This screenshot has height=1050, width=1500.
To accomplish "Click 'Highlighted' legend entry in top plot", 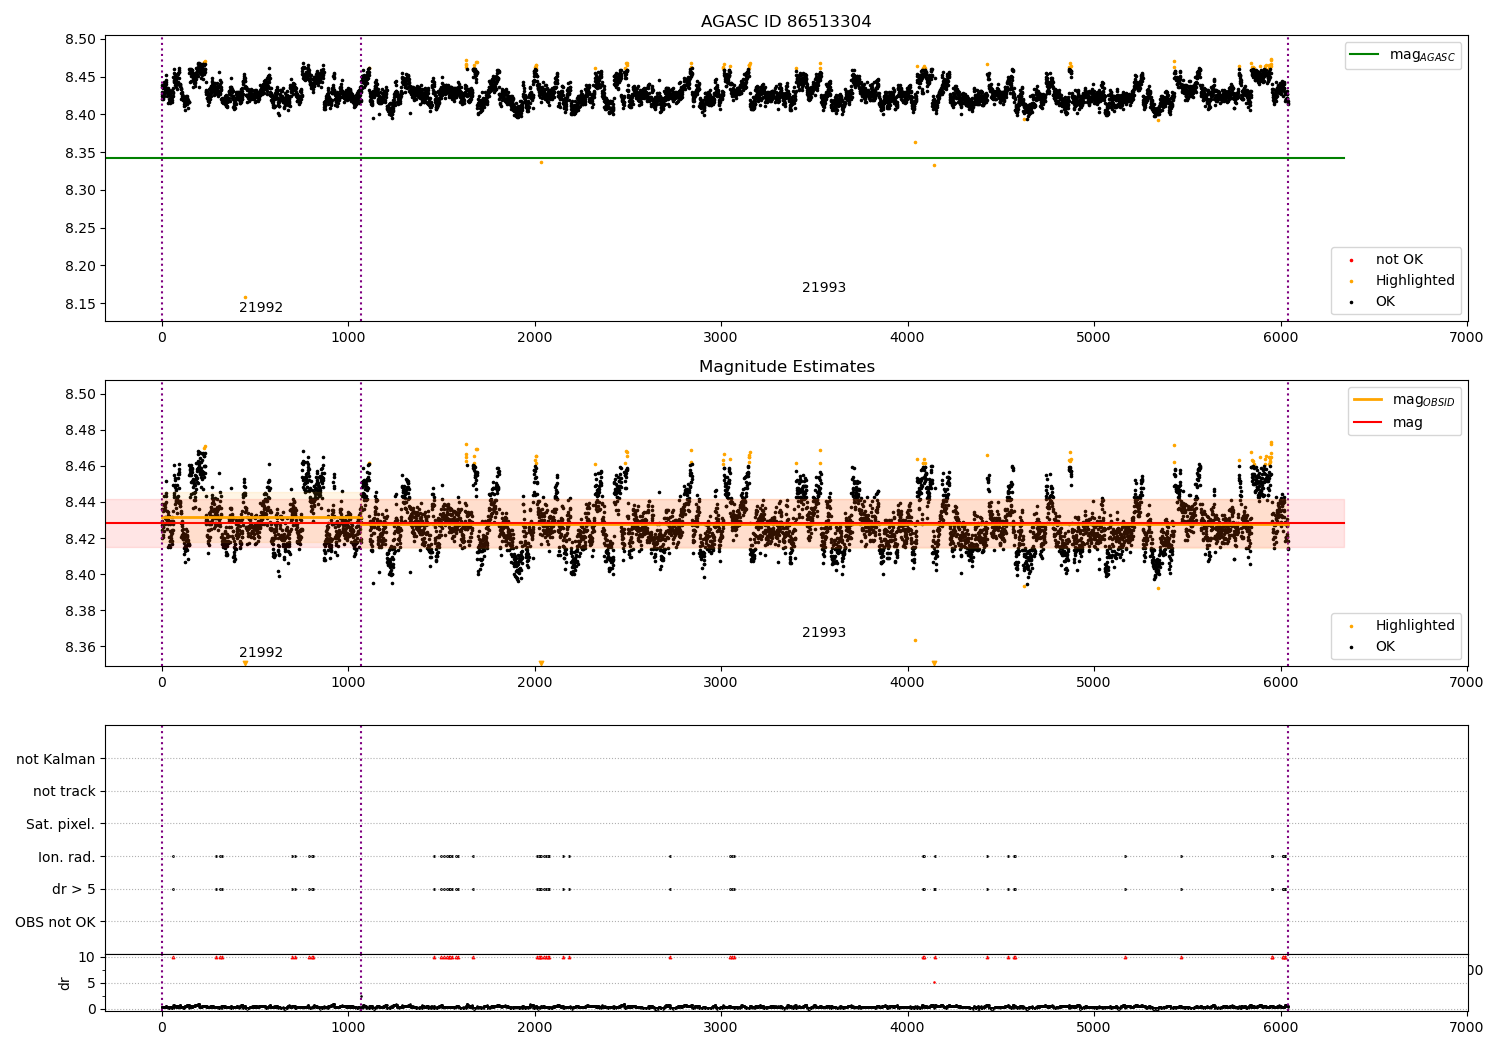I will click(x=1402, y=281).
